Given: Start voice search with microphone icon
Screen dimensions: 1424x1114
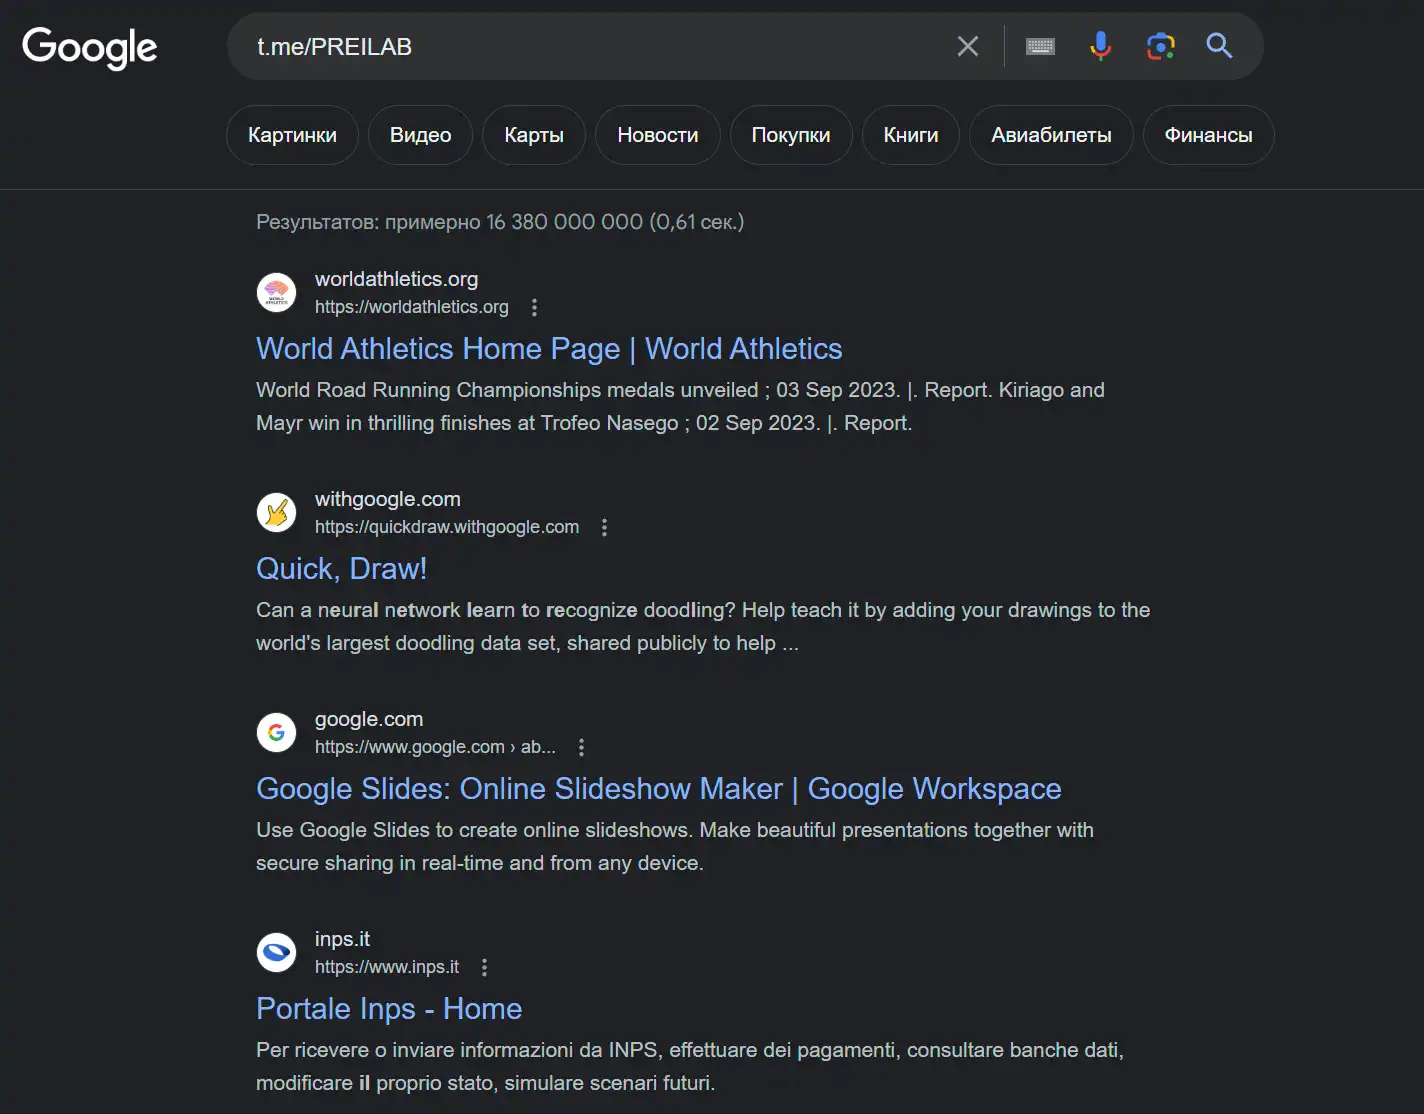Looking at the screenshot, I should tap(1100, 46).
